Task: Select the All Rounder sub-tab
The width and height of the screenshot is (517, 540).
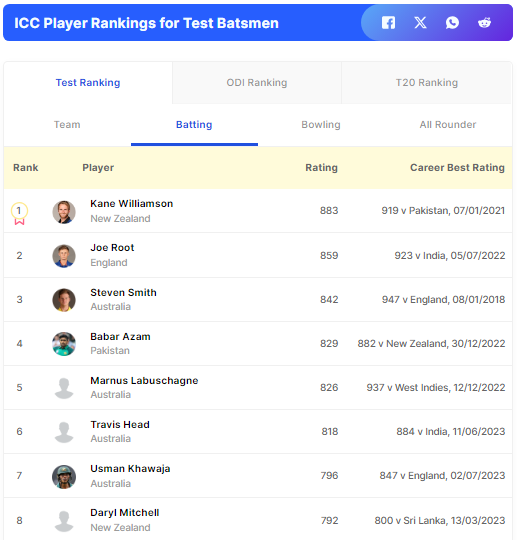Action: (x=448, y=125)
